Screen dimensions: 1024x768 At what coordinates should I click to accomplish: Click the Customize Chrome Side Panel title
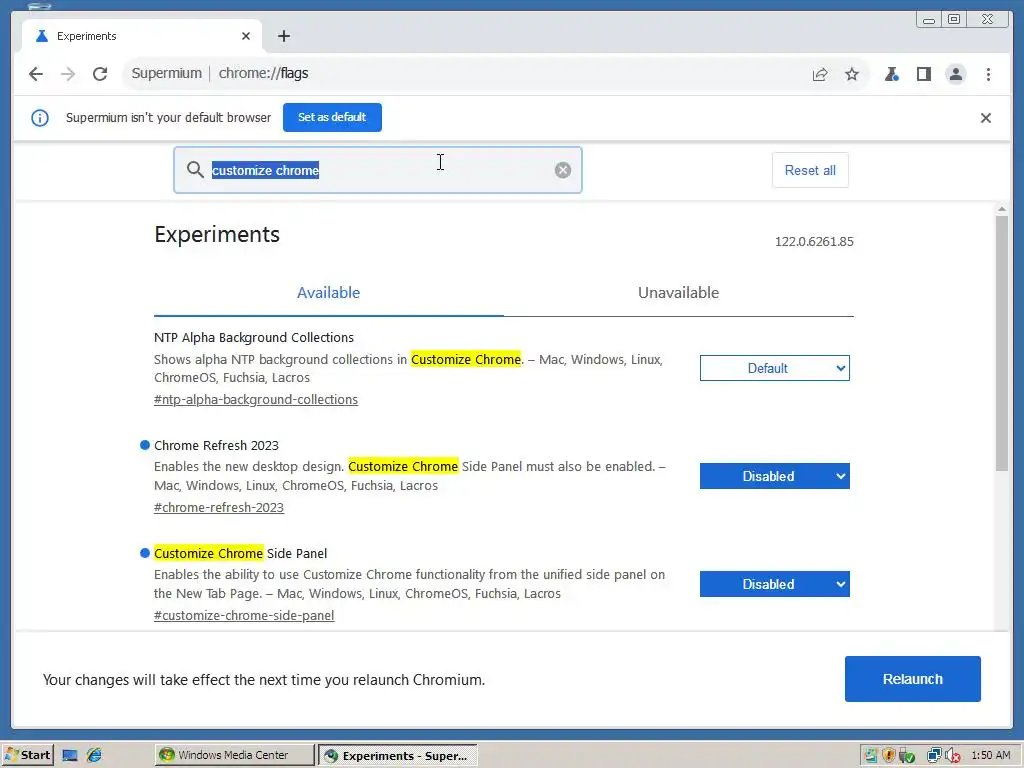click(x=240, y=553)
